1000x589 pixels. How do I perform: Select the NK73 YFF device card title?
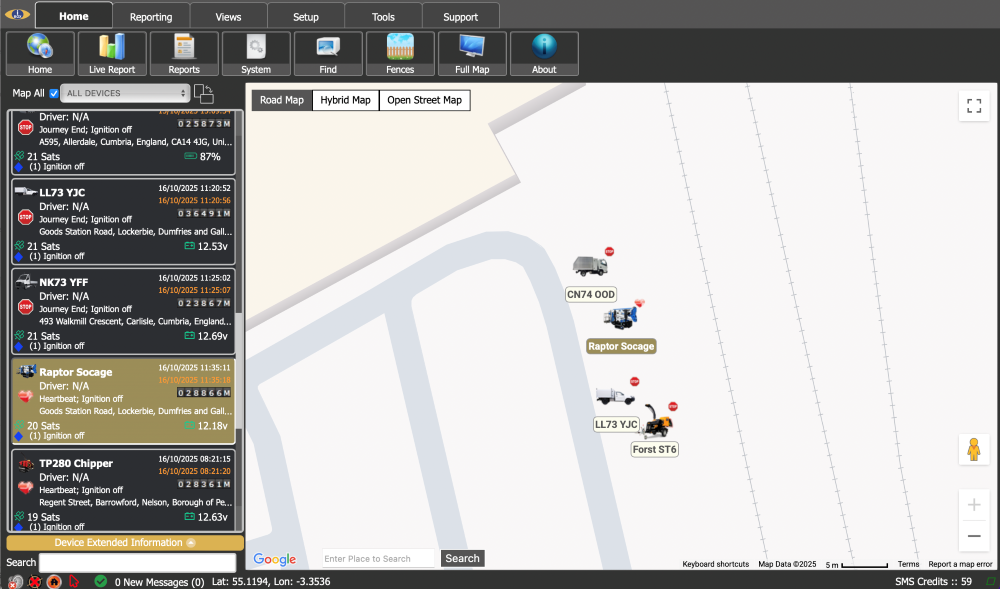tap(64, 282)
